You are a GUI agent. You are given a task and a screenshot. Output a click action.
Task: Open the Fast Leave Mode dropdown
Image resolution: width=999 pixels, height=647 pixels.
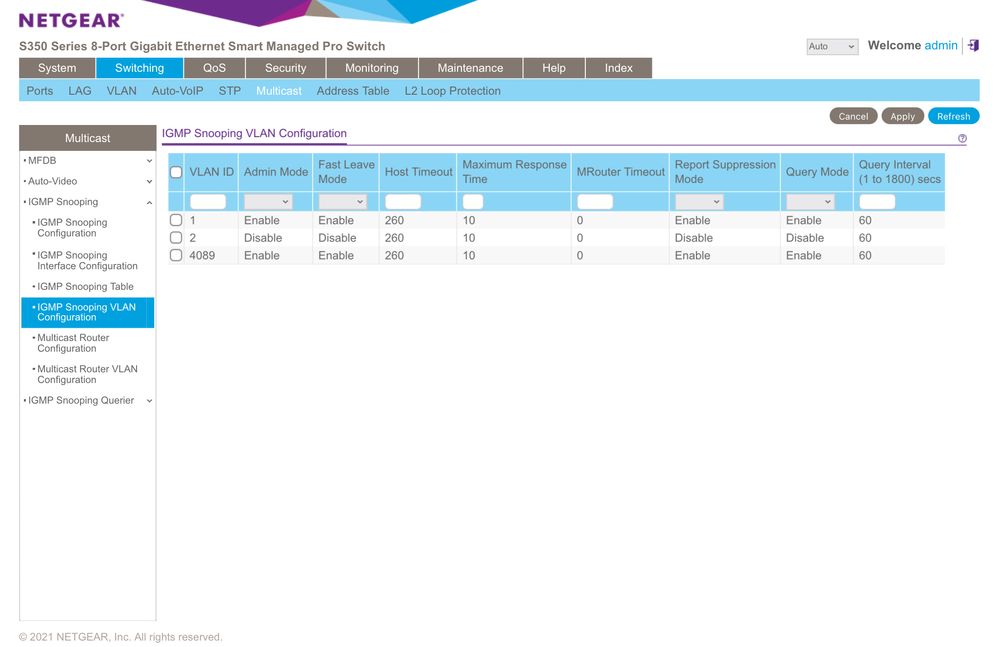342,202
